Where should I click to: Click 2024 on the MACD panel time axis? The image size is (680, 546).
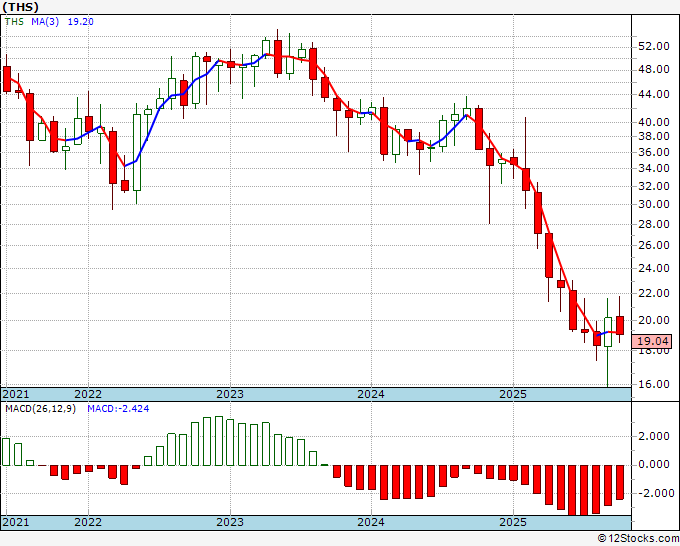point(371,522)
